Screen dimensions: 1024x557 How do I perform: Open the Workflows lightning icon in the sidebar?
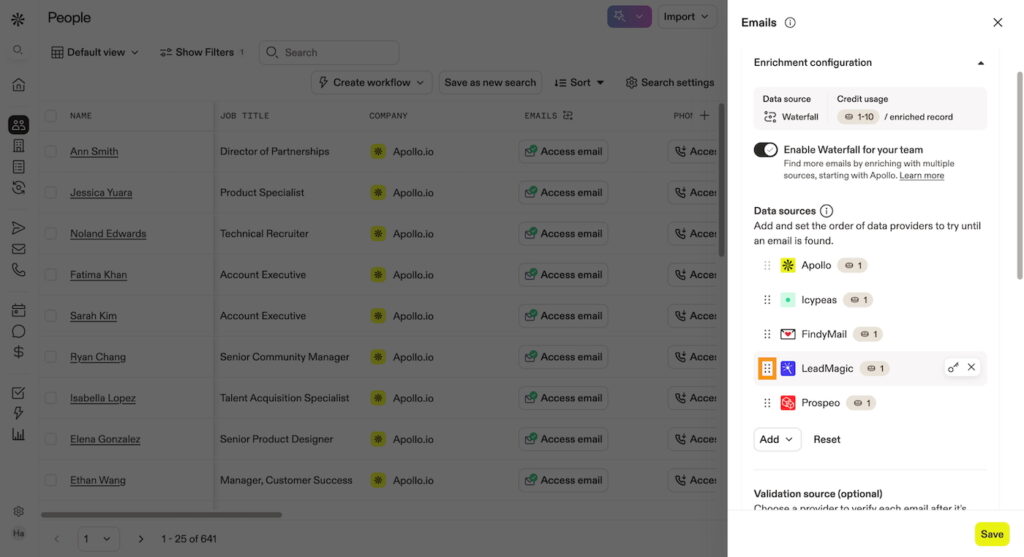coord(18,413)
